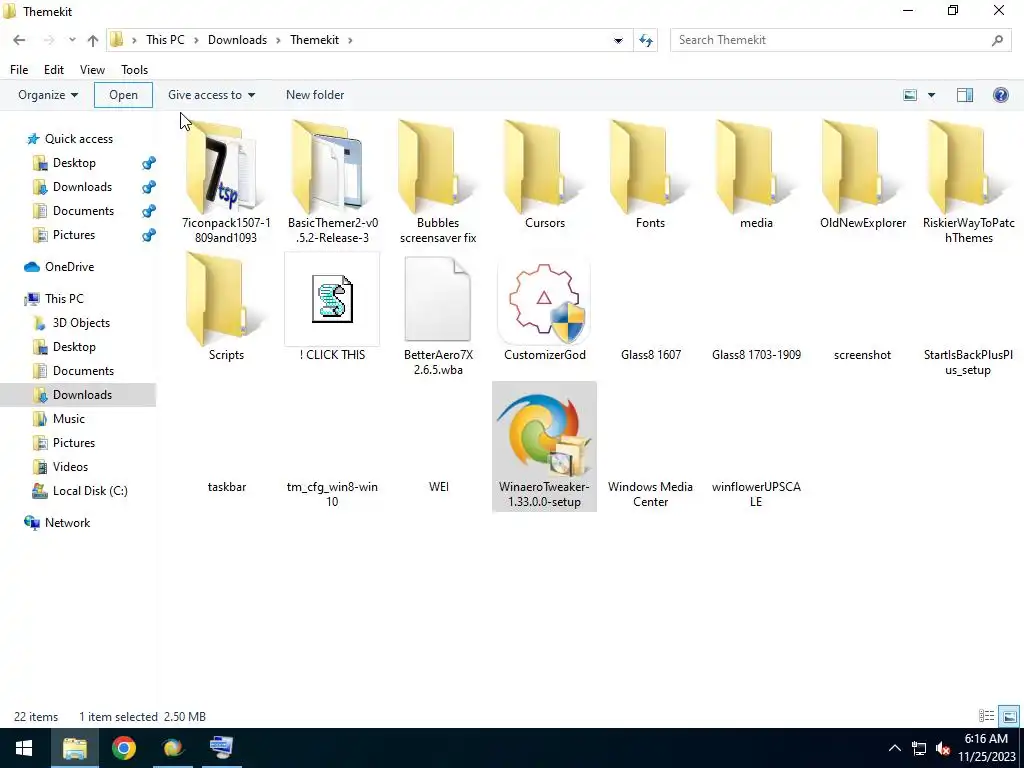Refresh the Themekit folder view

coord(646,40)
